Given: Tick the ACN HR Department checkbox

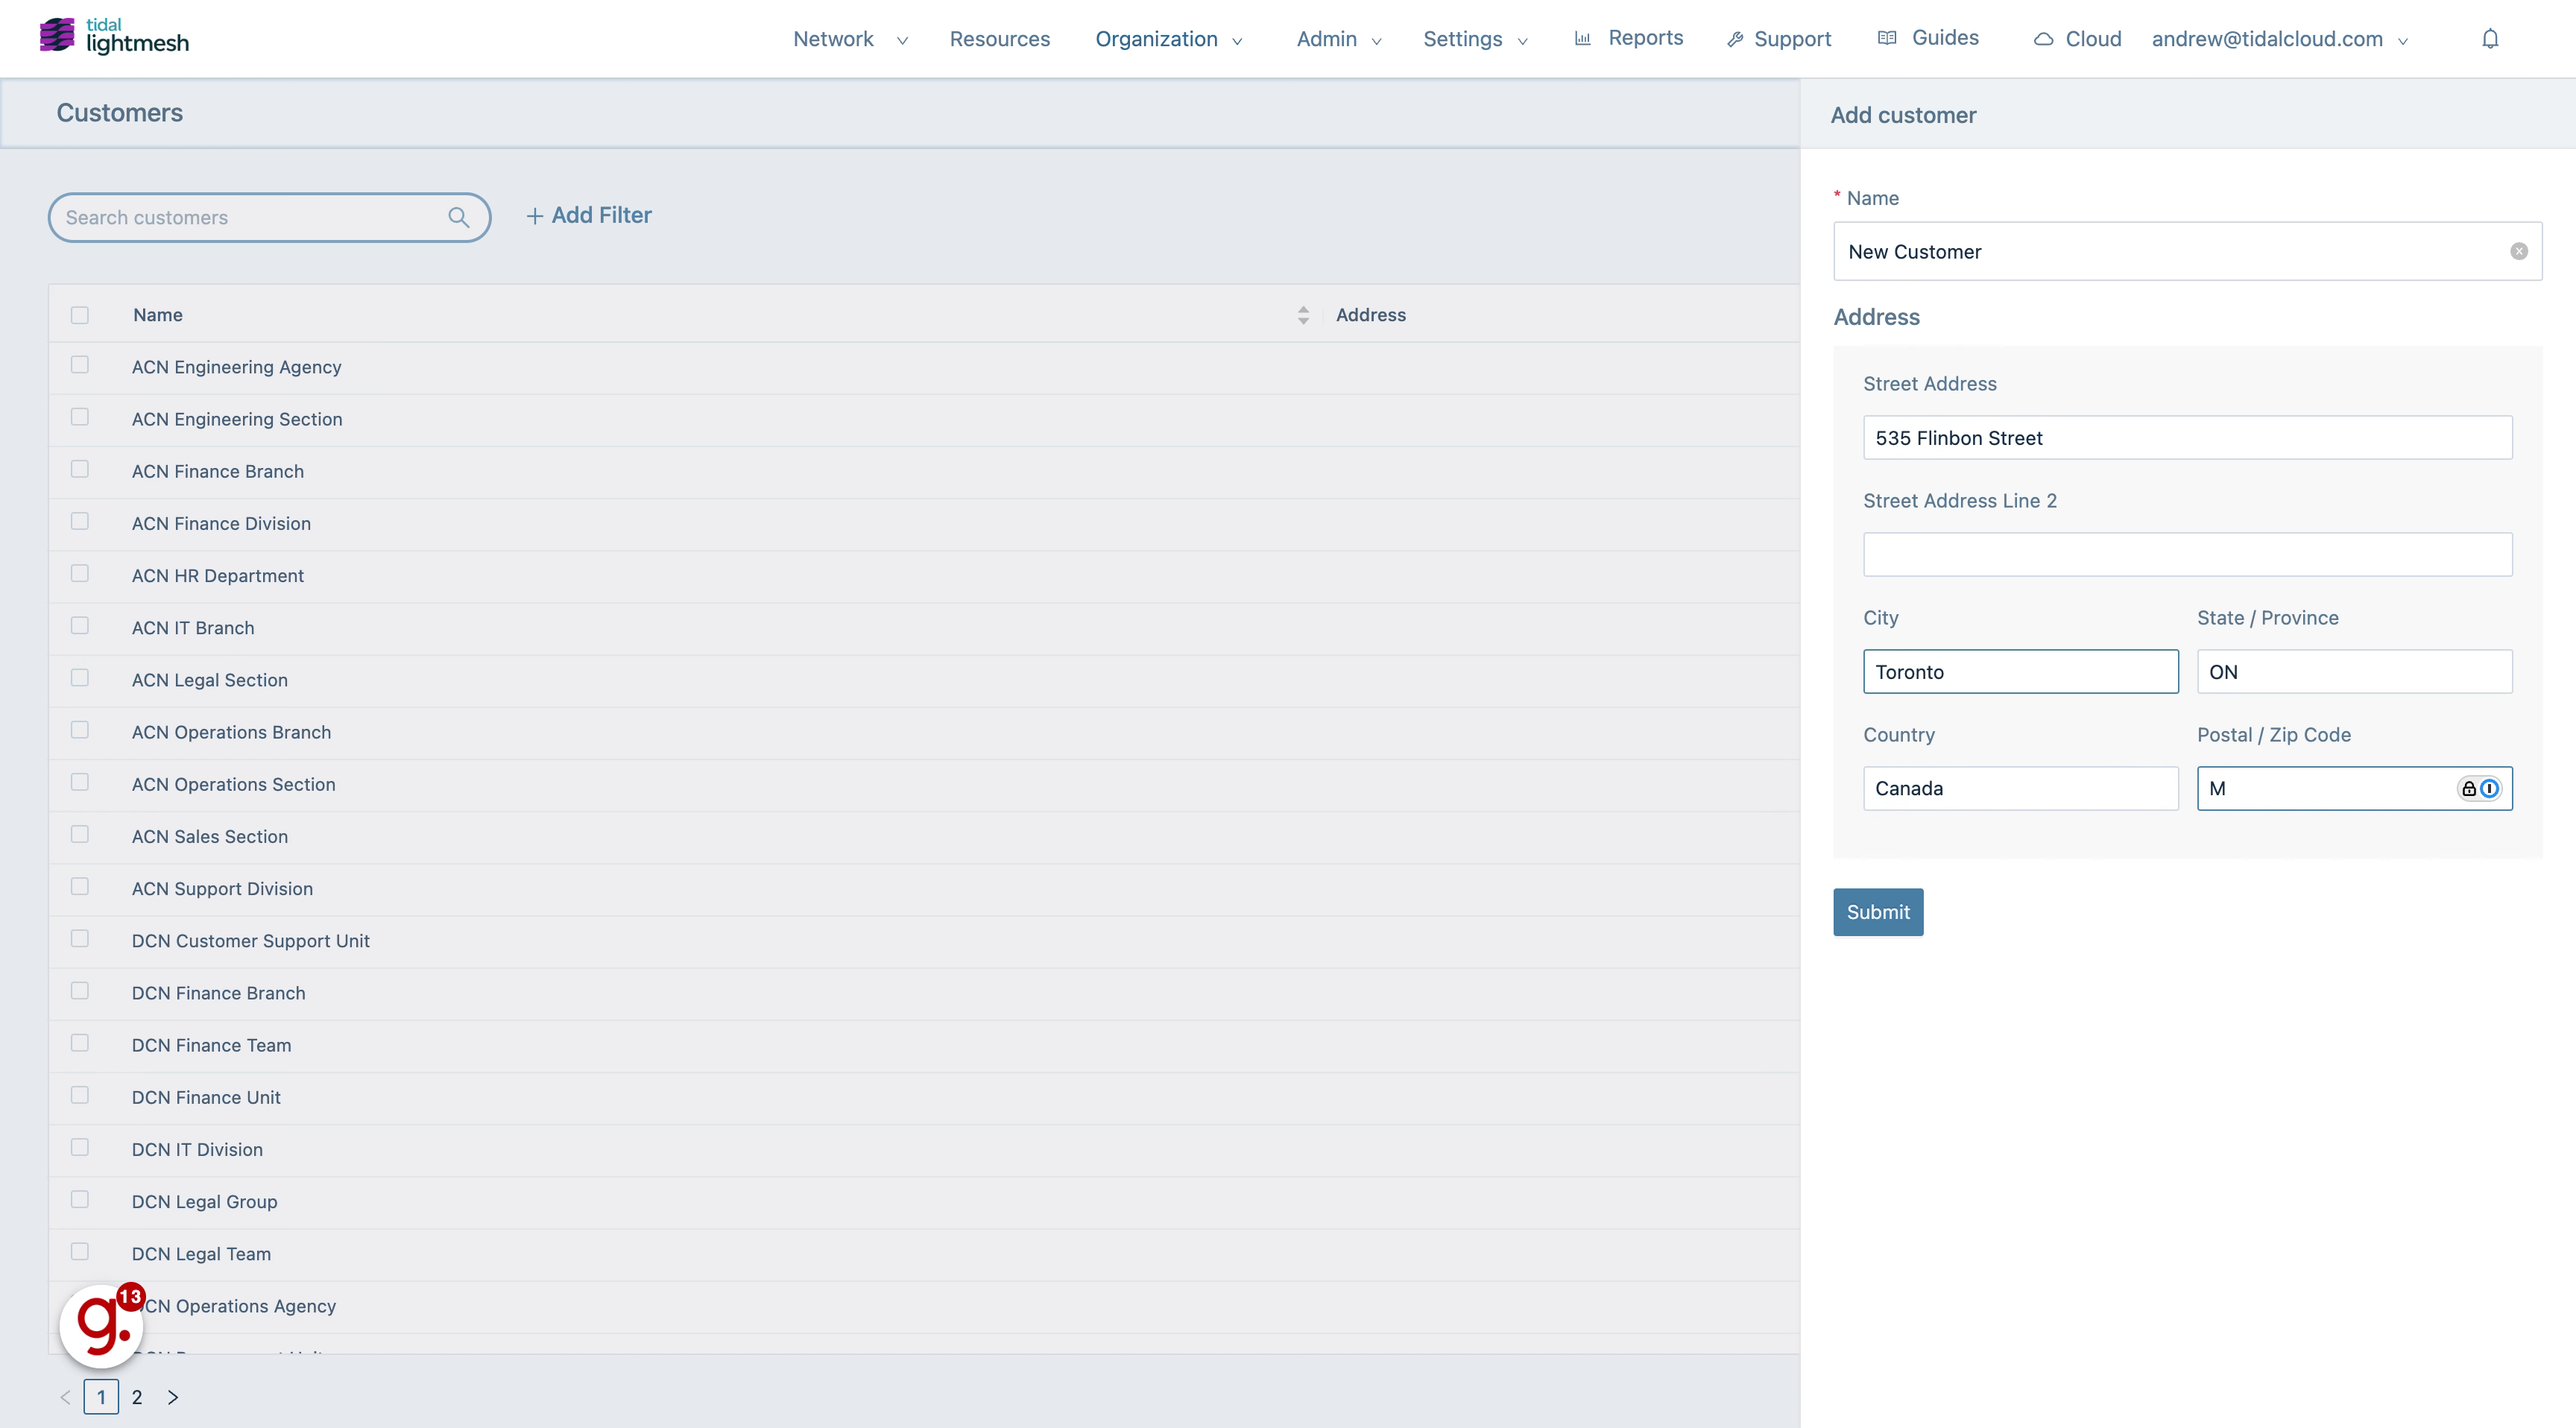Looking at the screenshot, I should tap(80, 573).
